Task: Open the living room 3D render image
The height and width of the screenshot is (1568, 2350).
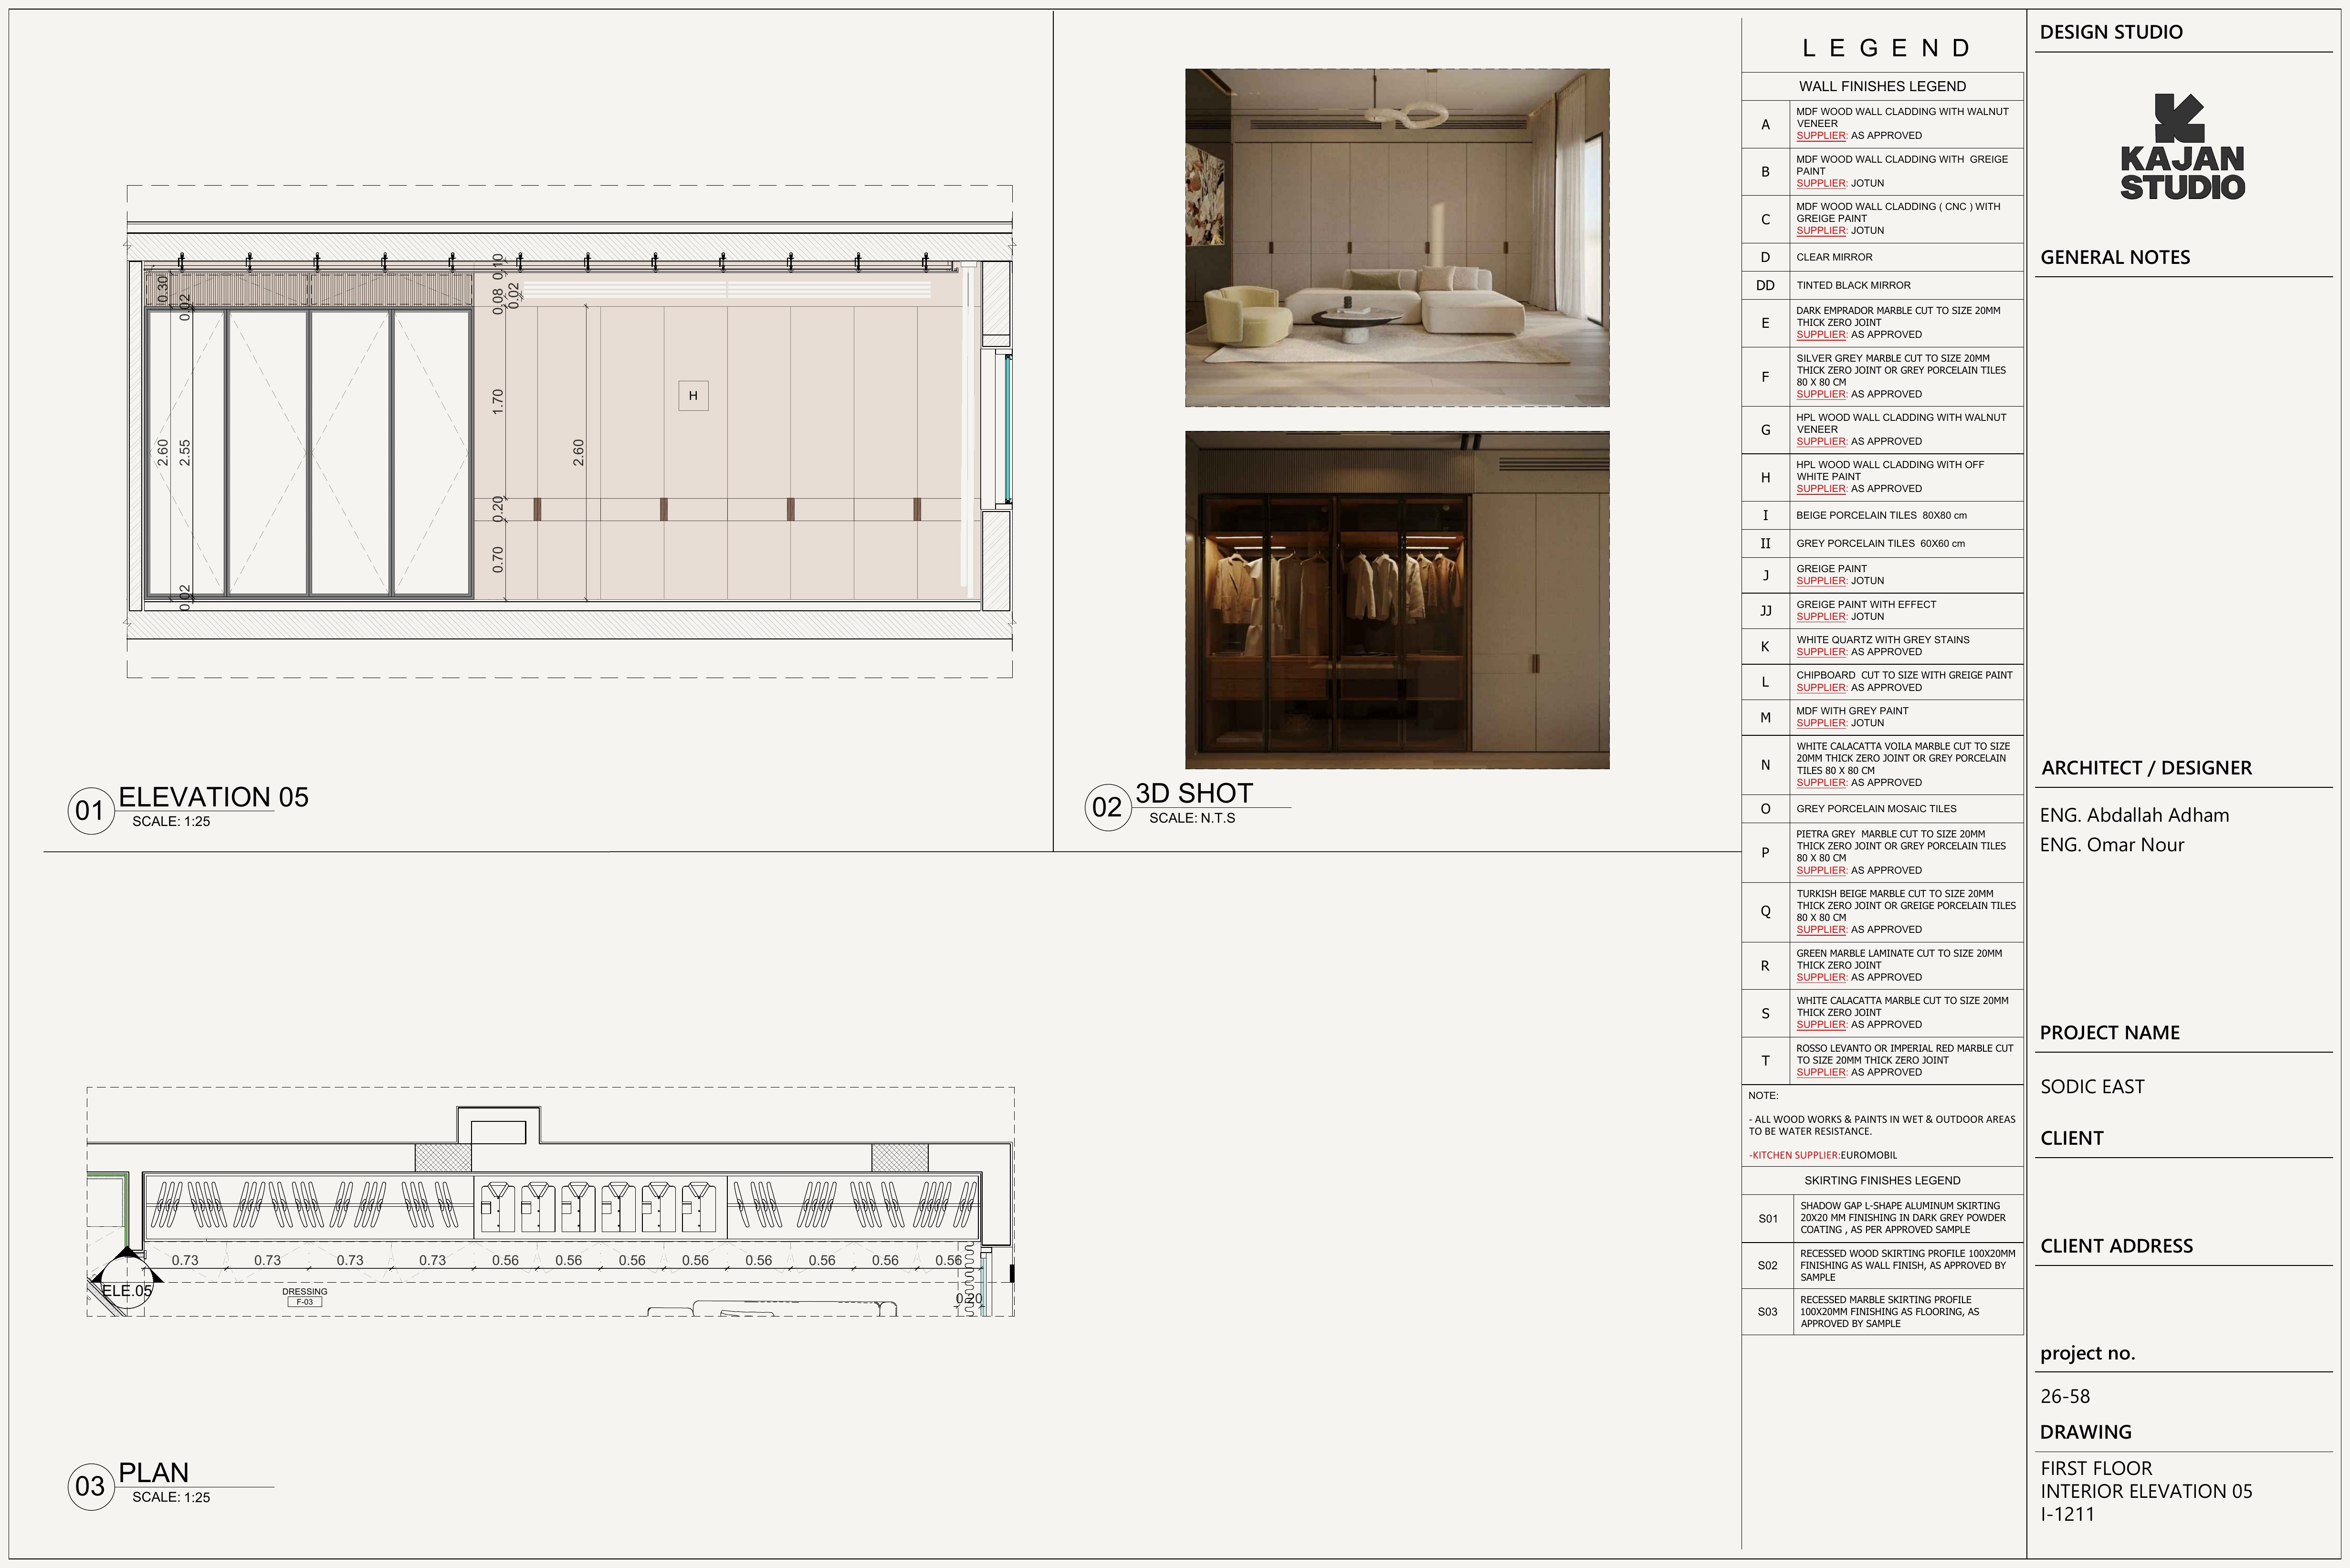Action: [x=1397, y=238]
